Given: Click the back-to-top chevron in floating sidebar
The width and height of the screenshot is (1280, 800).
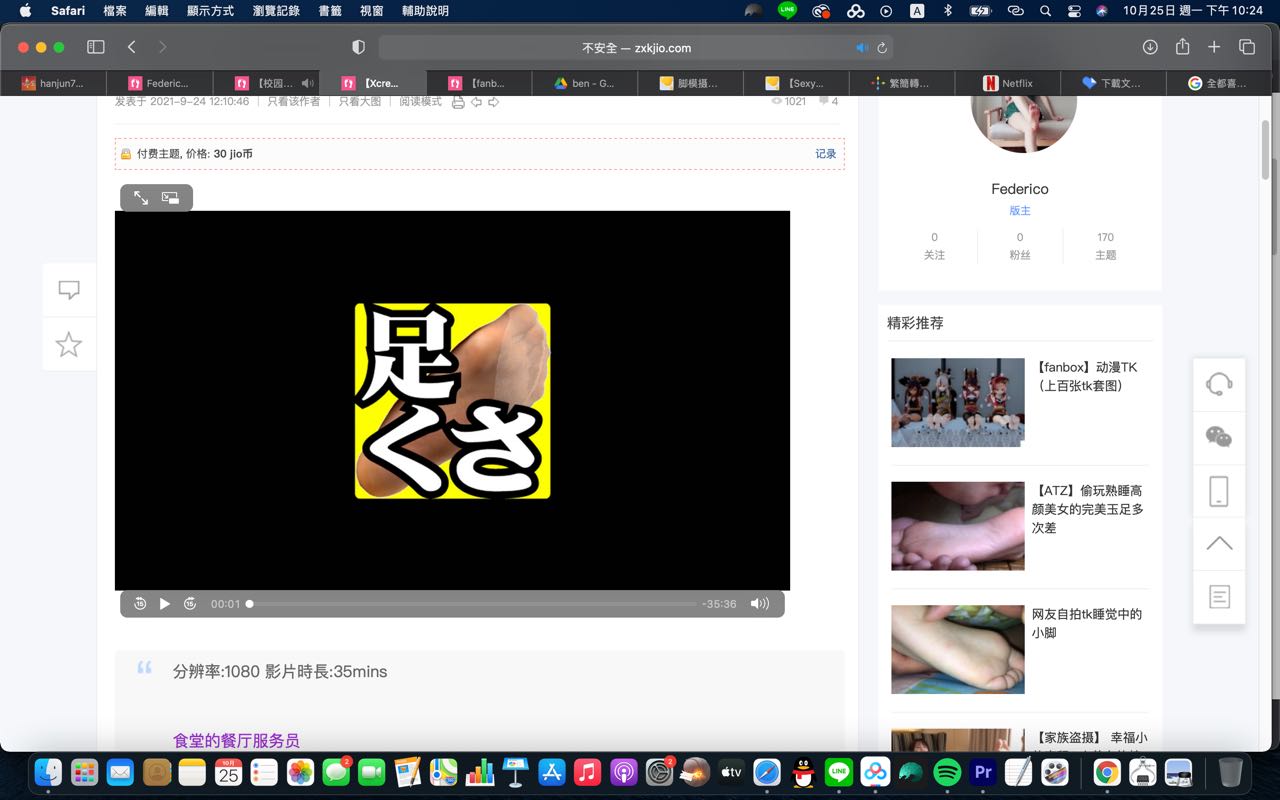Looking at the screenshot, I should click(1218, 543).
